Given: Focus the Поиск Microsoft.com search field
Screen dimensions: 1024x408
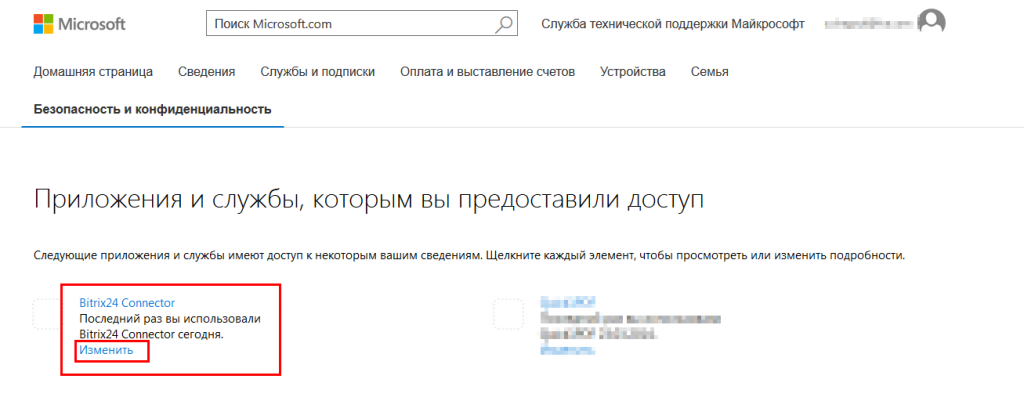Looking at the screenshot, I should pos(361,25).
